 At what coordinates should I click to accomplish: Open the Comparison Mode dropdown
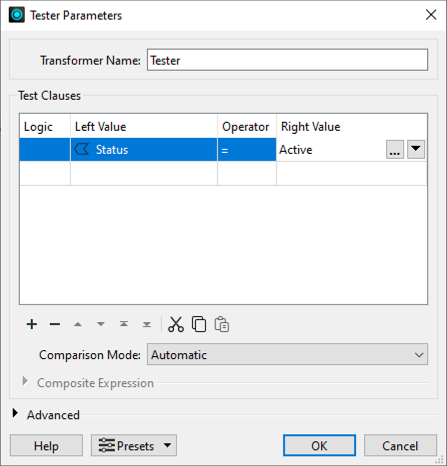(x=287, y=354)
